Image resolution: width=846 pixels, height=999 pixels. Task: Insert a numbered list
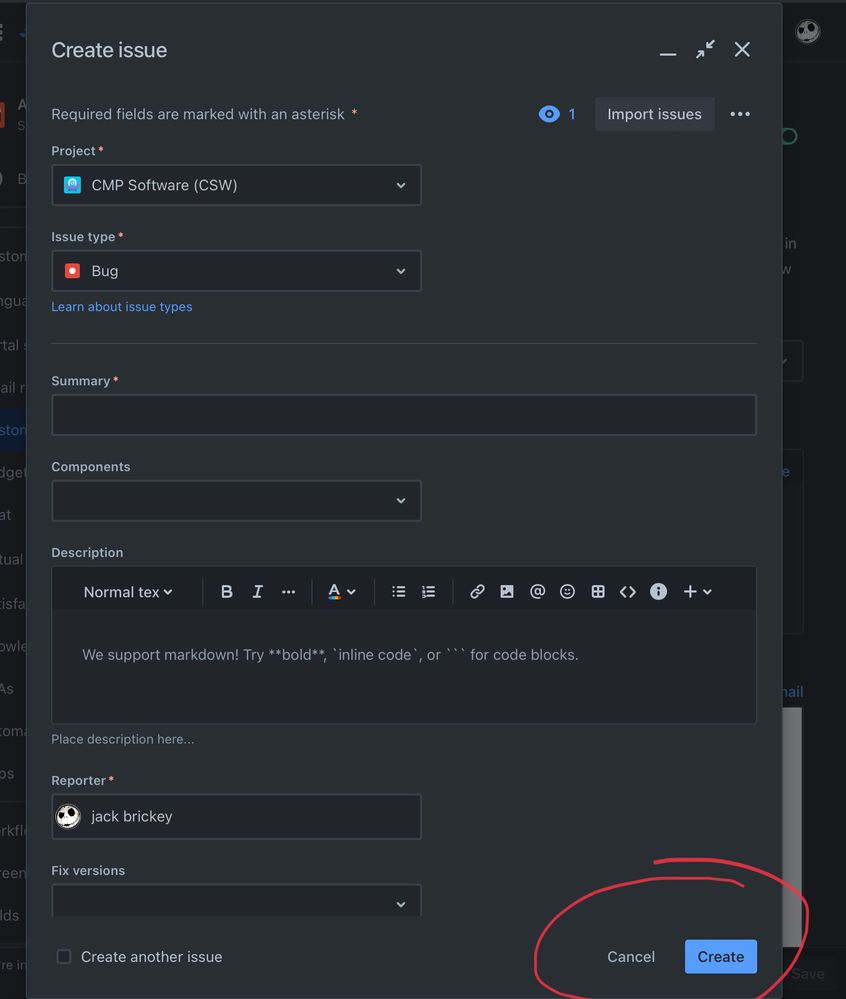[429, 592]
